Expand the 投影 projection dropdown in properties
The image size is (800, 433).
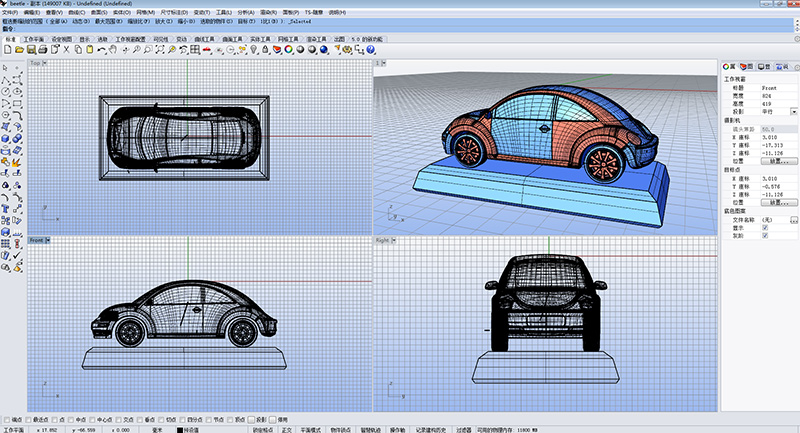(794, 111)
